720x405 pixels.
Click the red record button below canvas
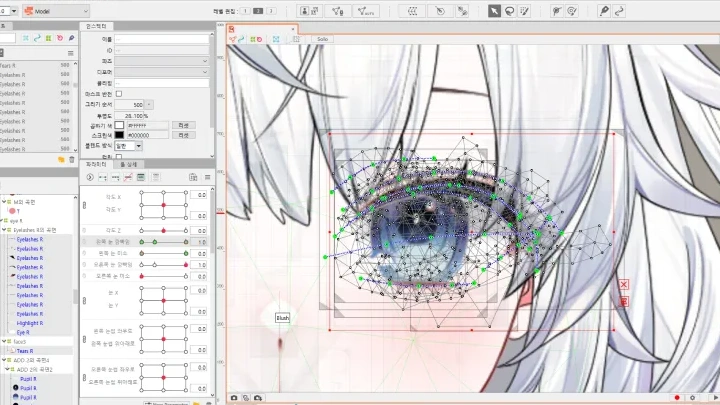(x=677, y=398)
